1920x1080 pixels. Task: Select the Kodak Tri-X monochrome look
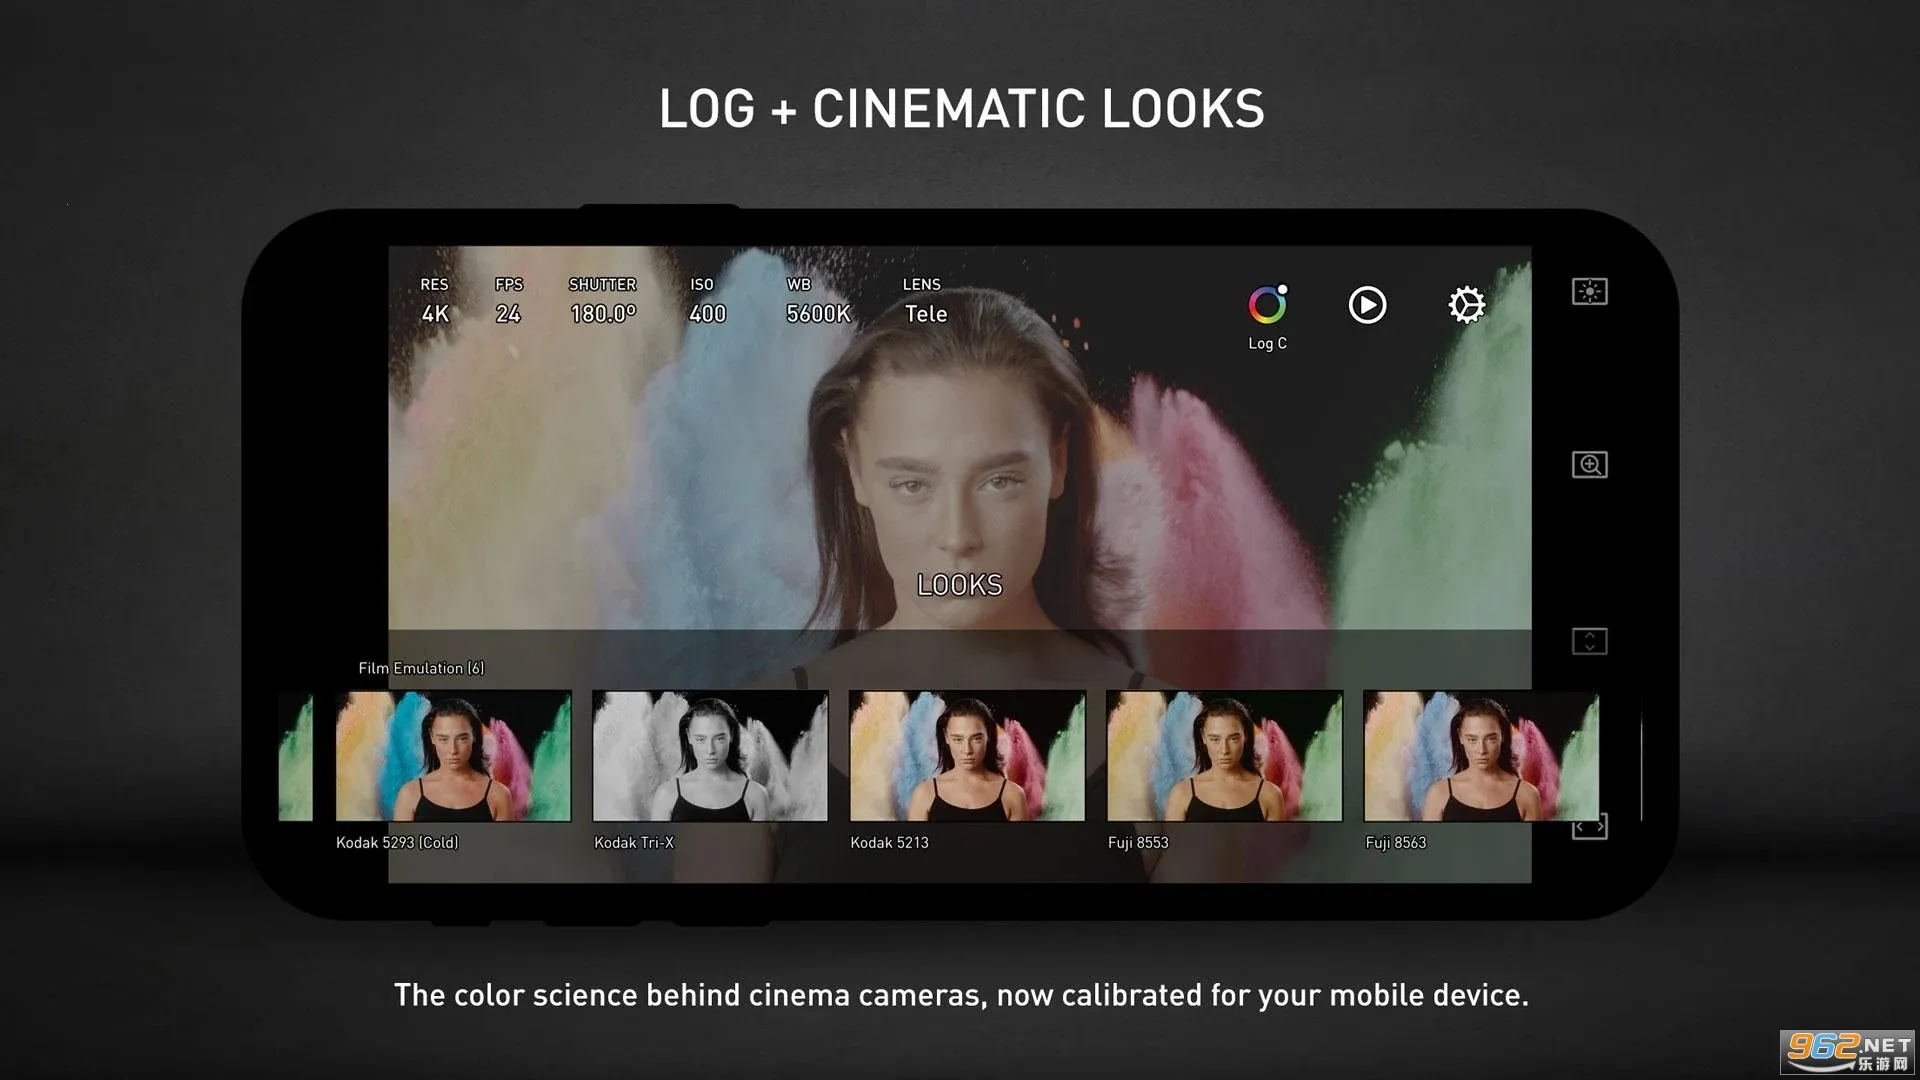(710, 756)
